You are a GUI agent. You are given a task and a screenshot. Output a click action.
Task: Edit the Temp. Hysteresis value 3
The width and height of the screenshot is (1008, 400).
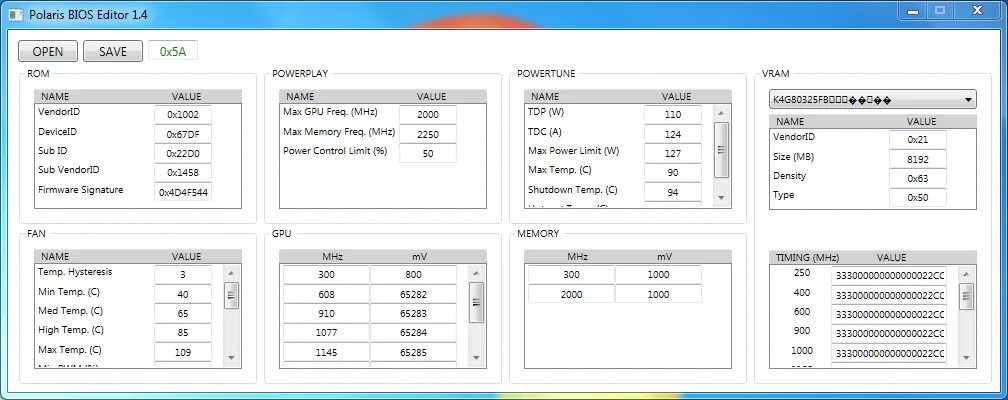[x=183, y=275]
